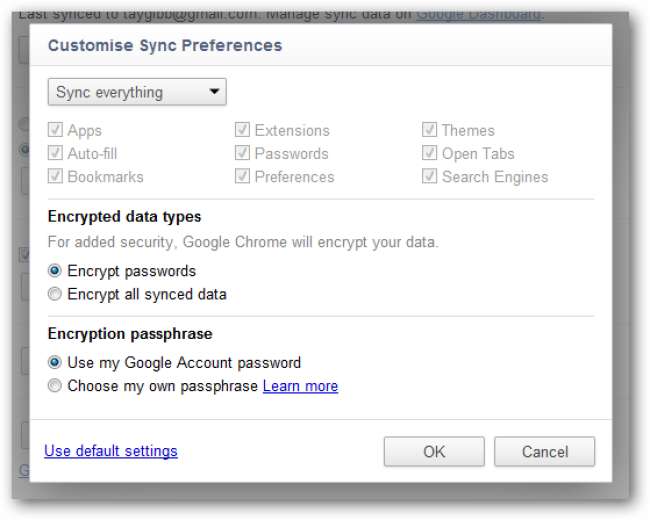Toggle the Auto-fill checkbox
The height and width of the screenshot is (520, 650).
click(x=56, y=153)
